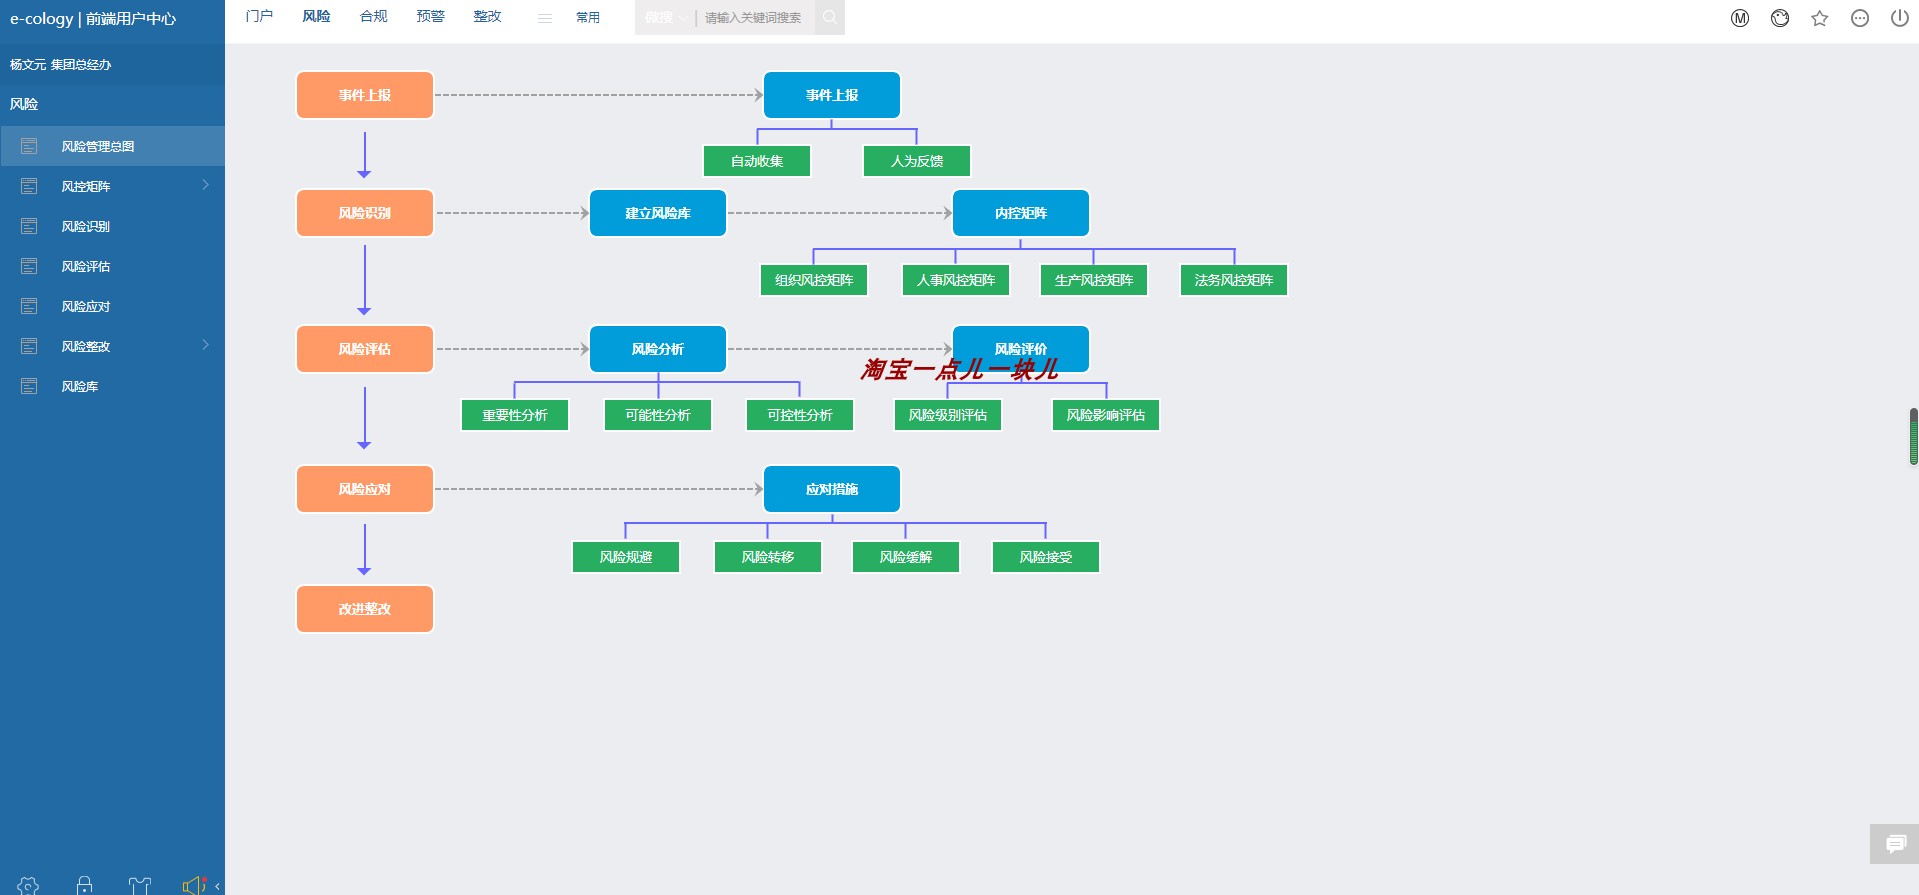This screenshot has height=895, width=1919.
Task: Click the list icon next to 风险库
Action: (29, 386)
